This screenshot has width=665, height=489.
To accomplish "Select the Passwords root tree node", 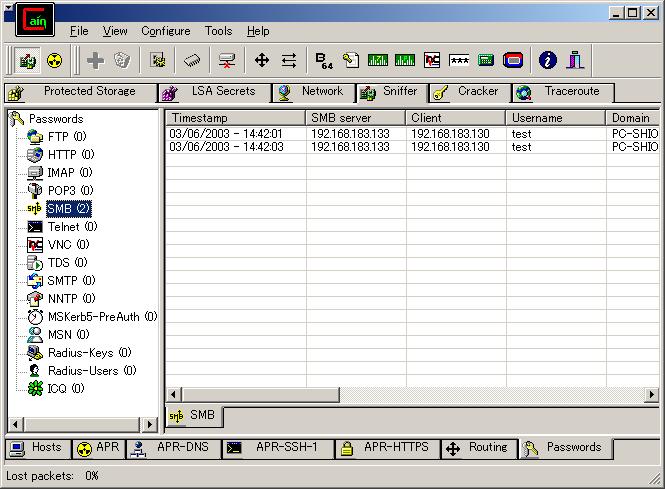I will click(56, 119).
